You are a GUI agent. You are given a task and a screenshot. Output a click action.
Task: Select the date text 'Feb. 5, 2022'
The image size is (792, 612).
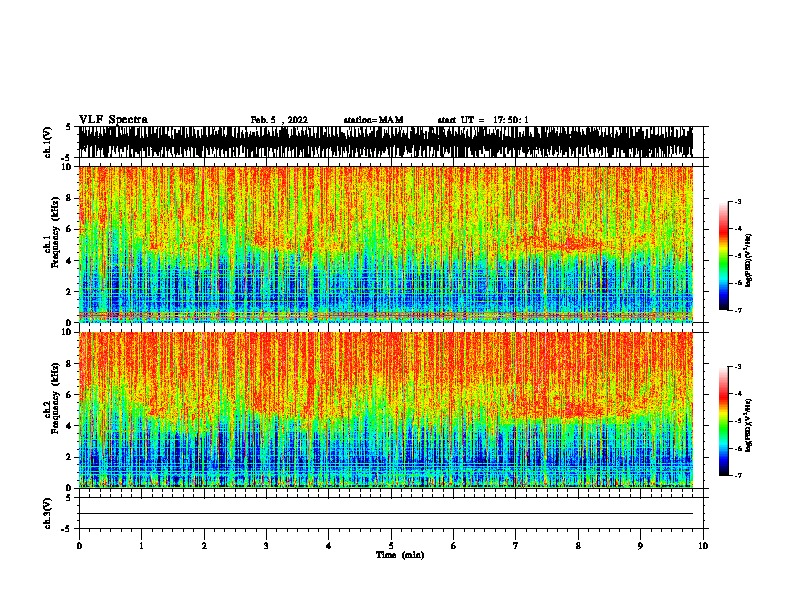279,120
